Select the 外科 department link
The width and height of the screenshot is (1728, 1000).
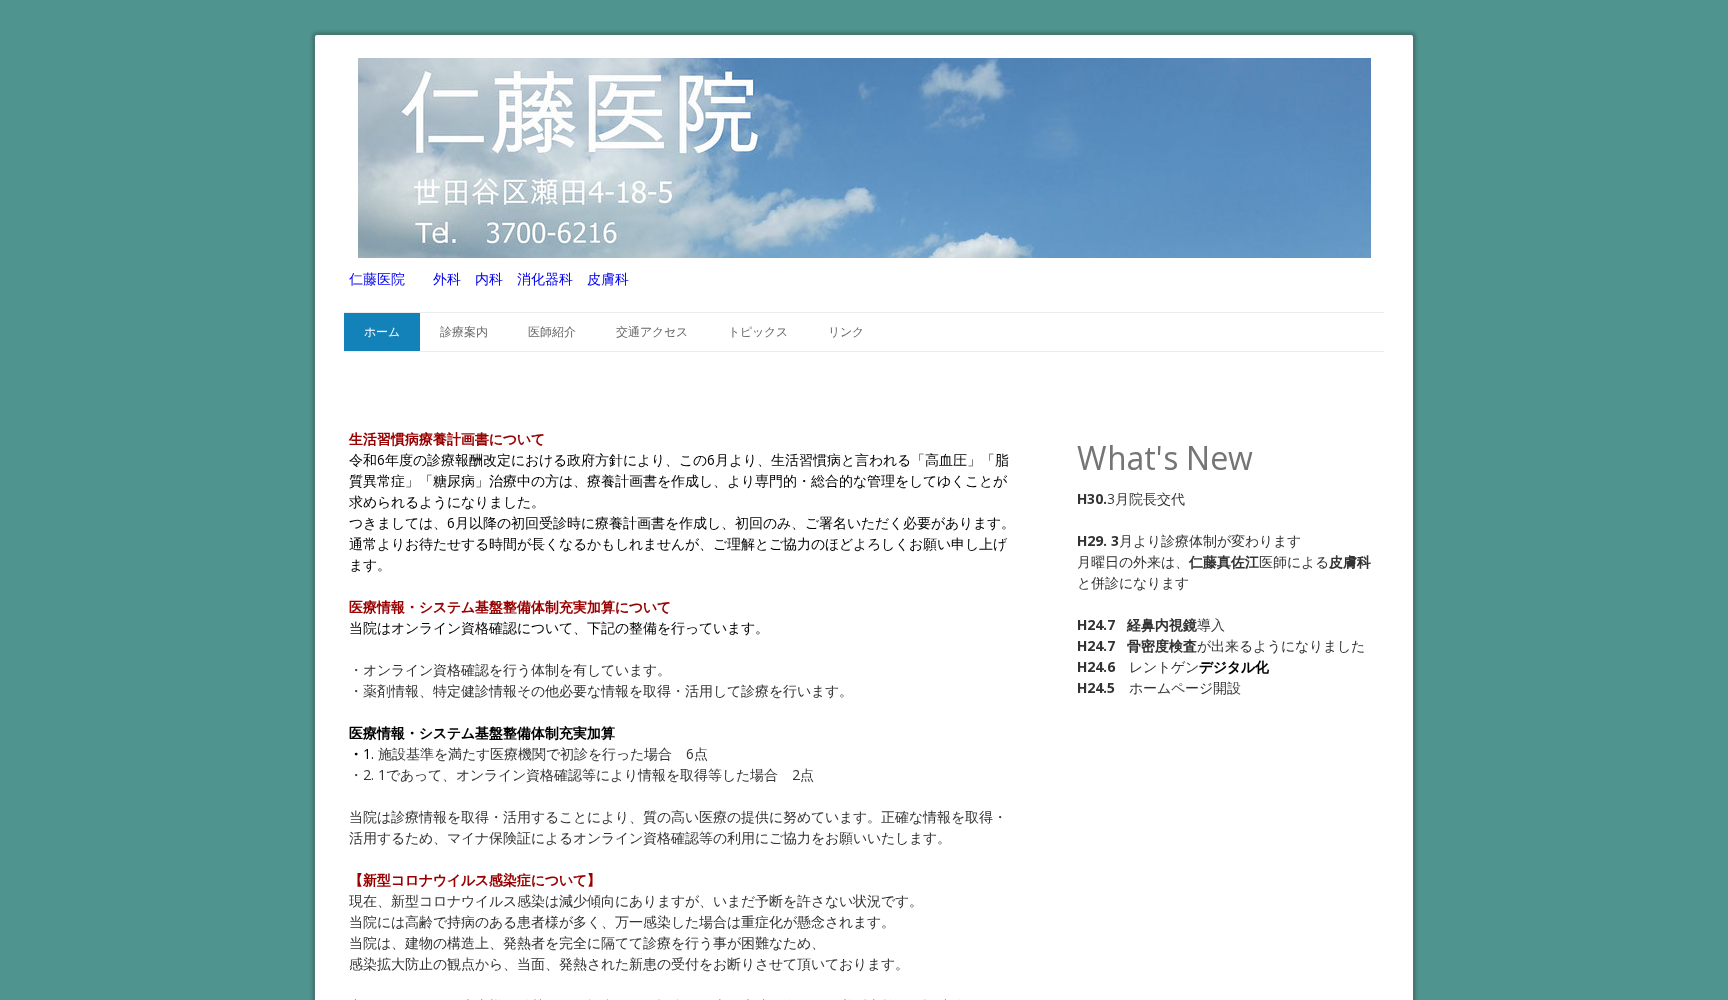click(446, 280)
